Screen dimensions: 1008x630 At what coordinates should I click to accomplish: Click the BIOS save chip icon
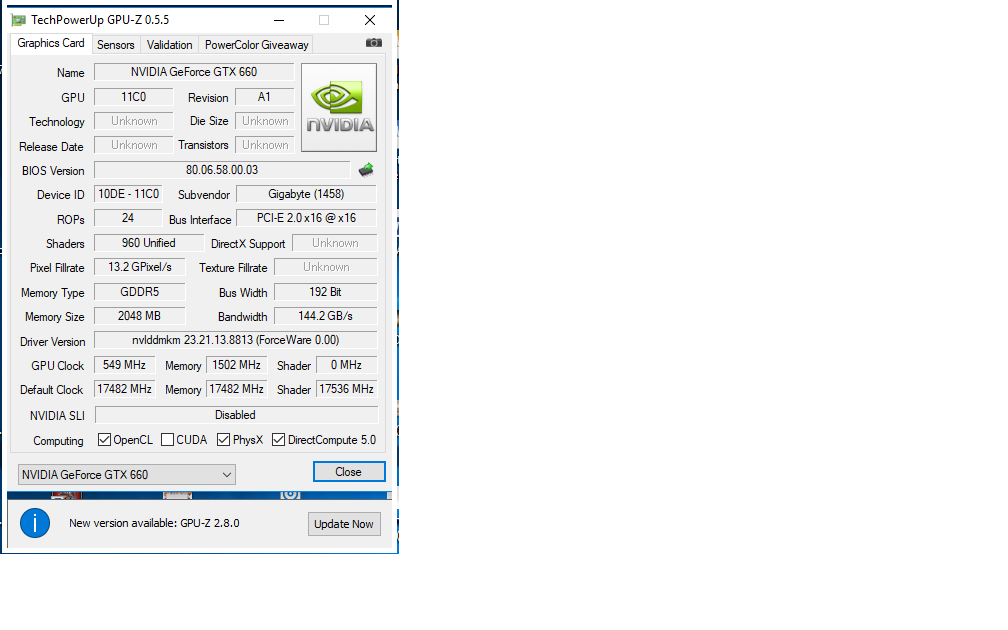[366, 170]
